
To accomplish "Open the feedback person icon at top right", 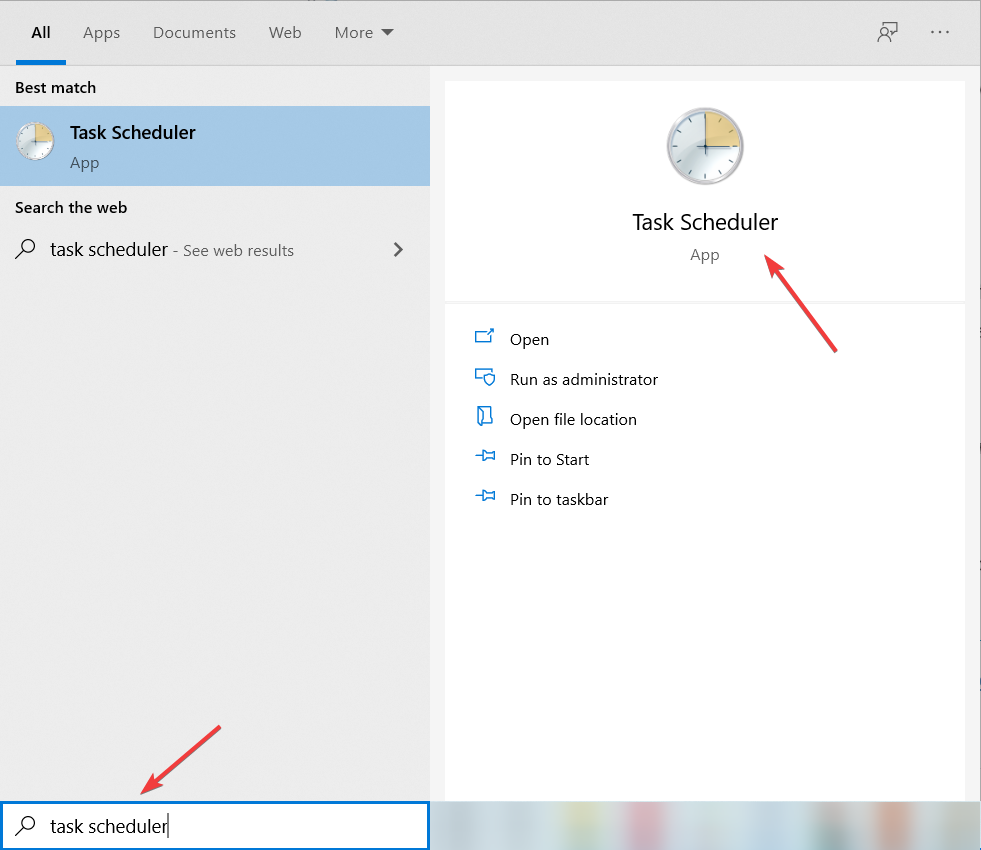I will [887, 32].
